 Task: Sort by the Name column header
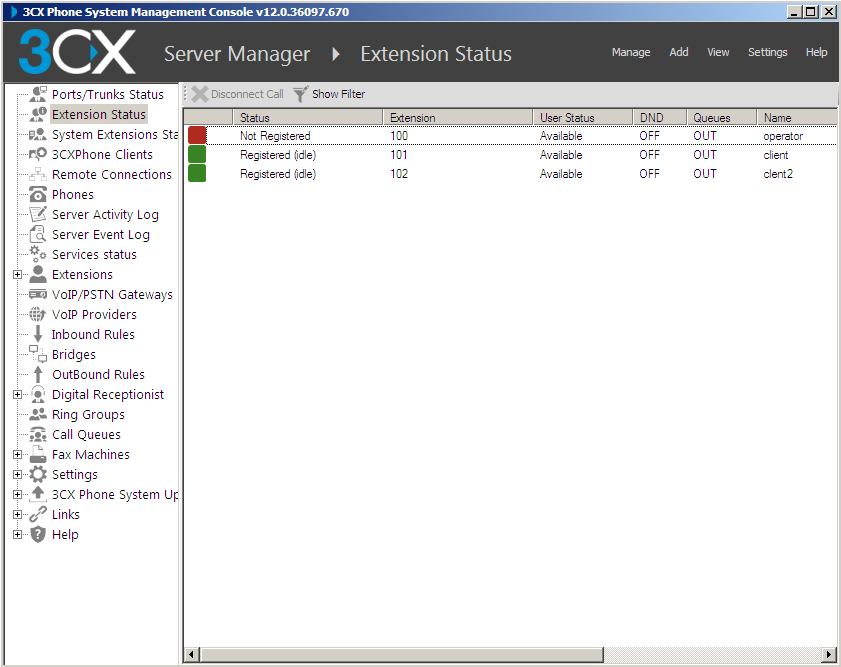click(797, 117)
